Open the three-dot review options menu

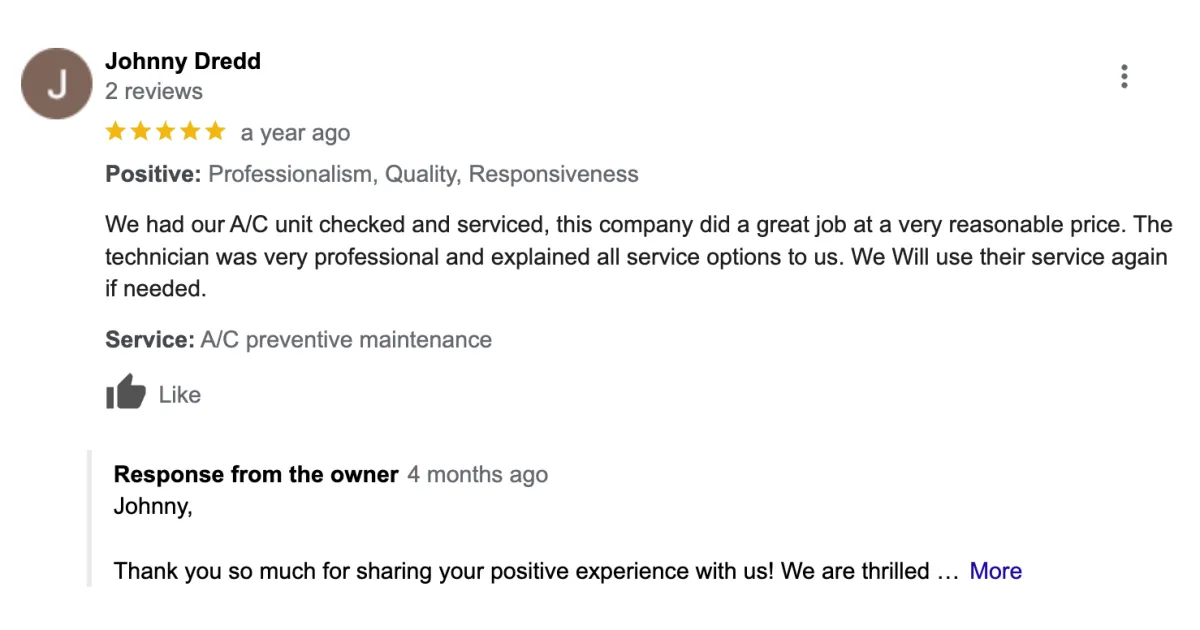[1125, 76]
